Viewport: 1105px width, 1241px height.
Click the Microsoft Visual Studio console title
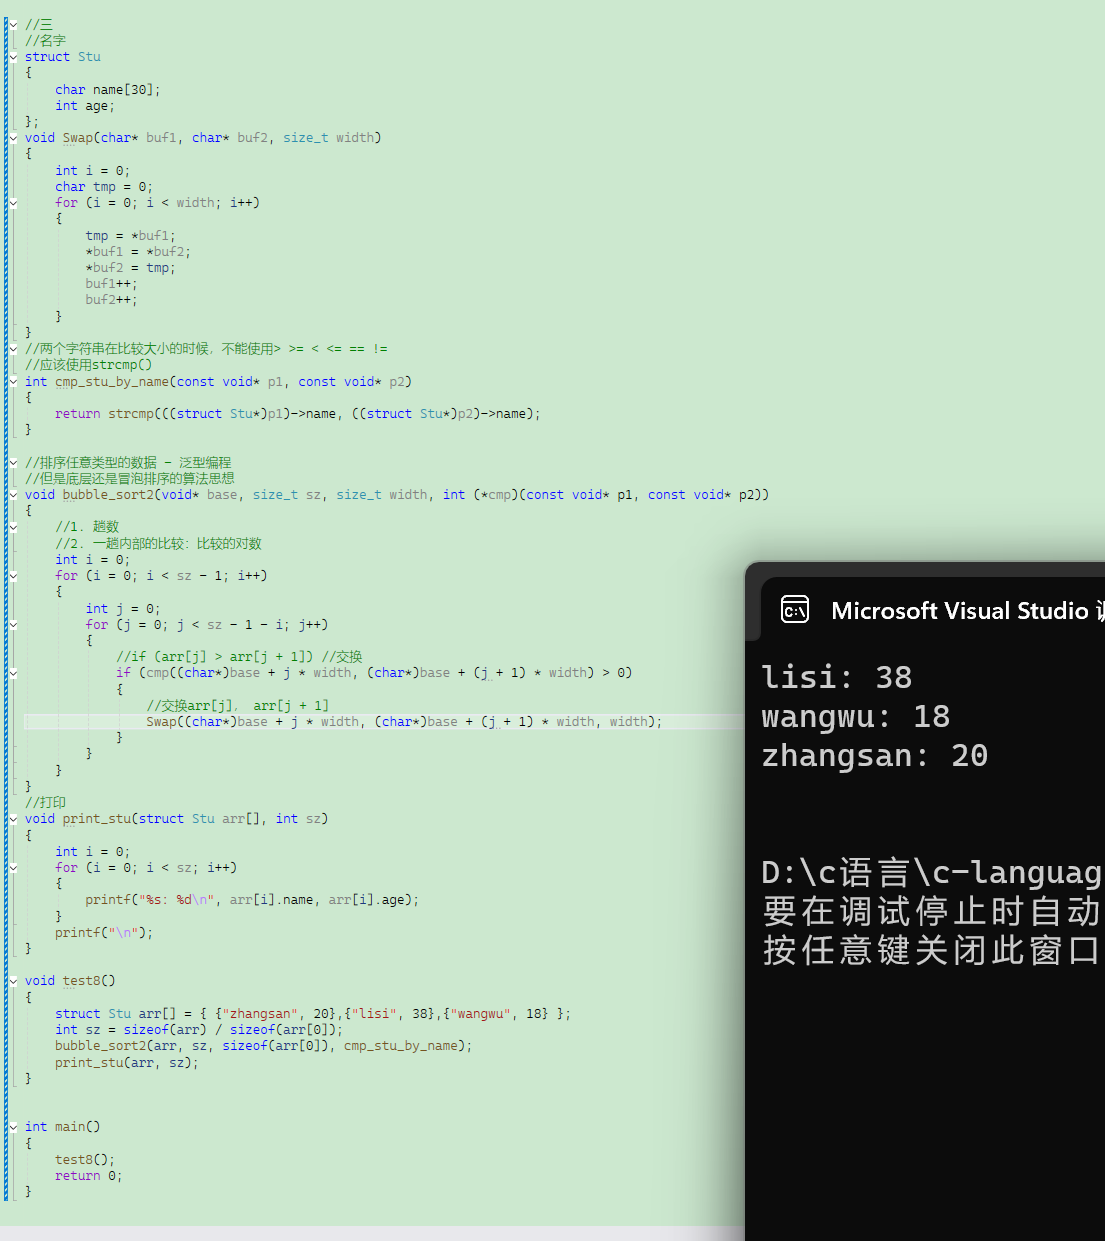[x=967, y=610]
